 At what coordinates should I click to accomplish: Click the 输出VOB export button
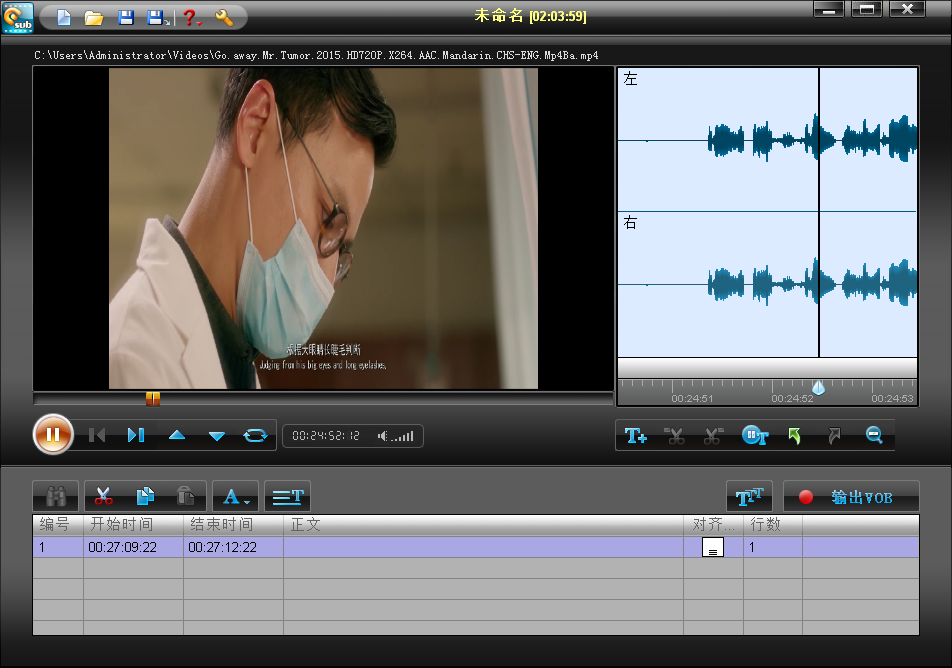(x=851, y=497)
